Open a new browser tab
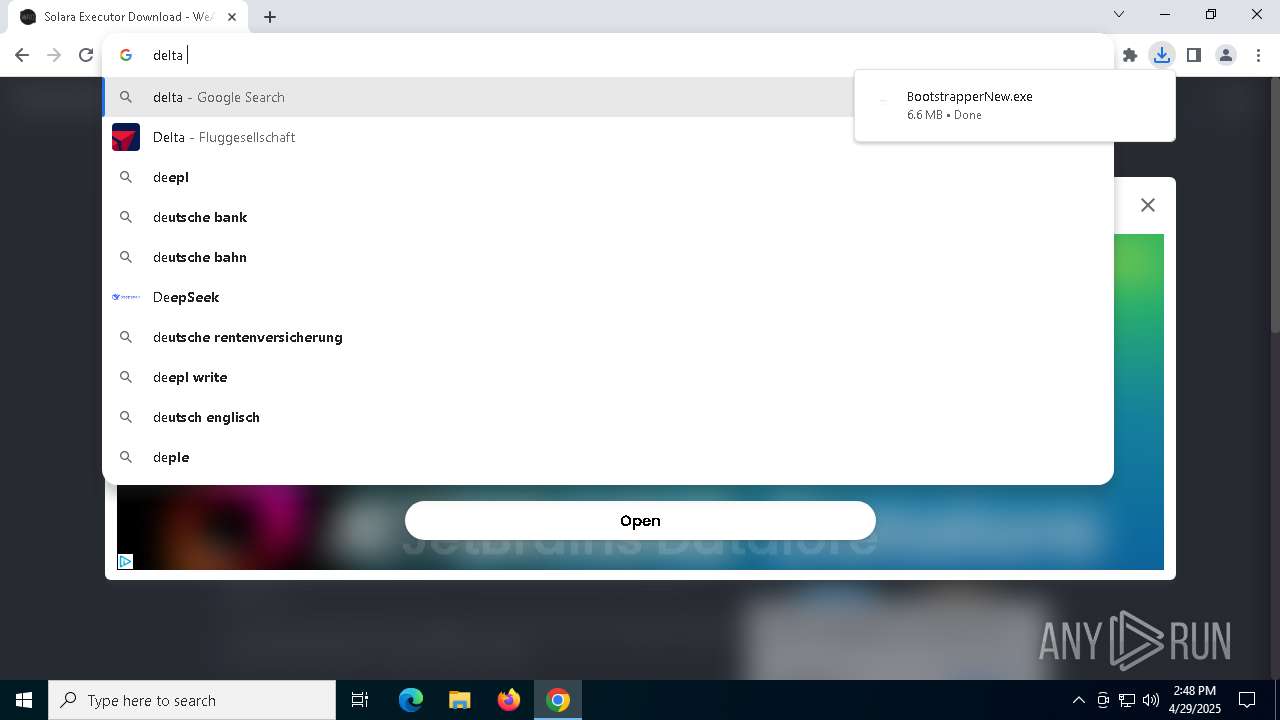The height and width of the screenshot is (720, 1280). (x=270, y=17)
